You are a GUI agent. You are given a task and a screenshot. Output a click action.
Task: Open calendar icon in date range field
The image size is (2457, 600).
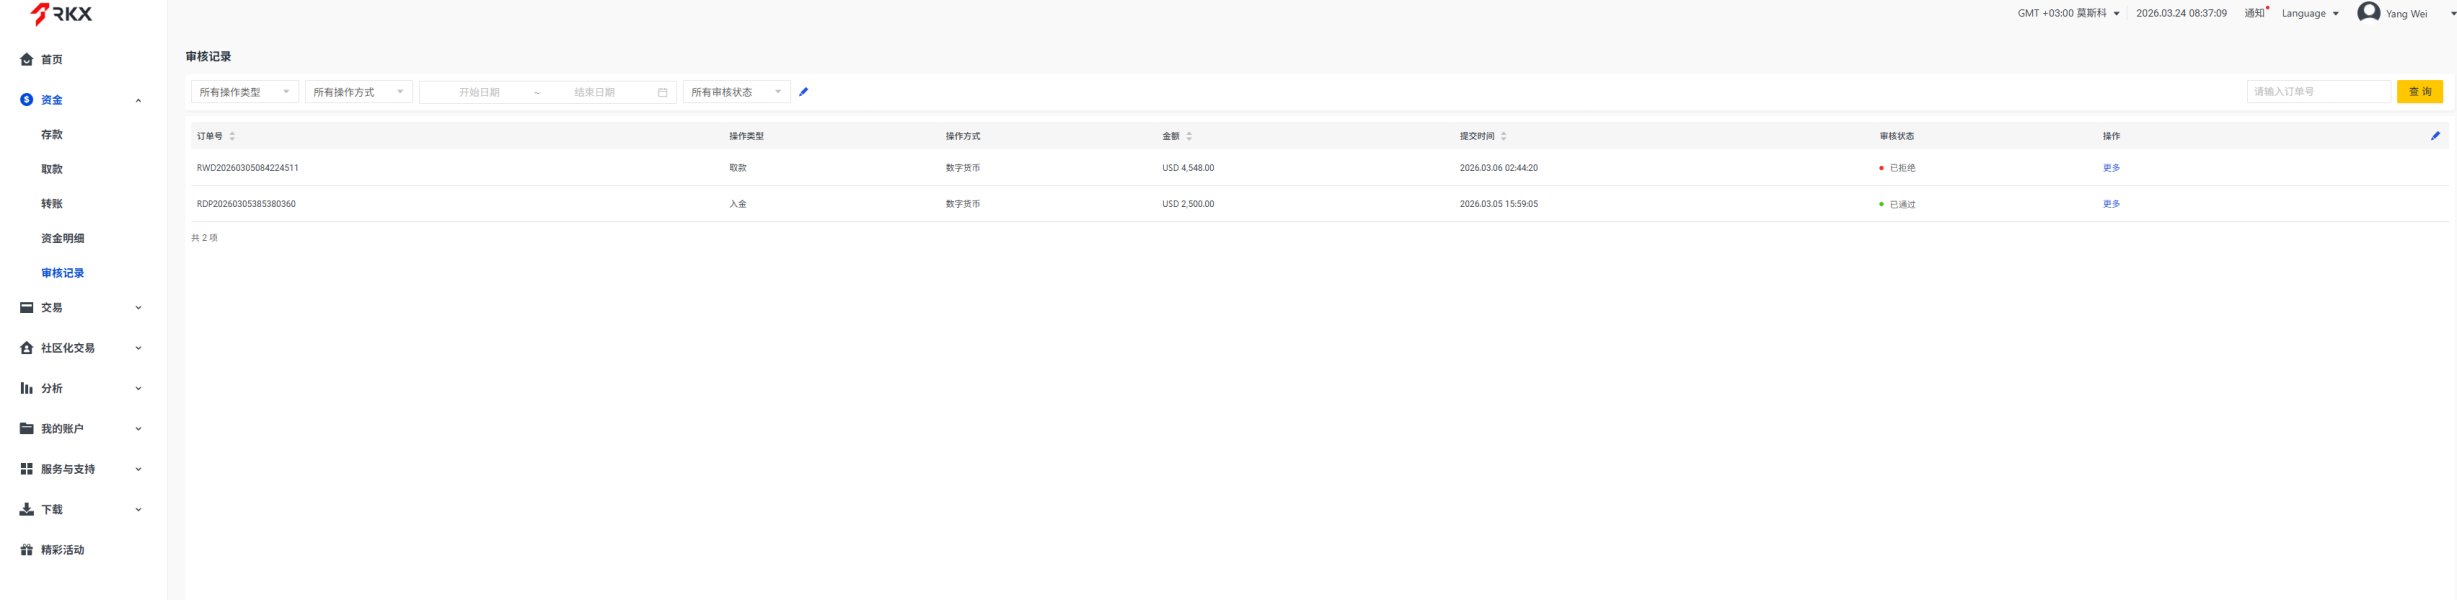click(662, 92)
